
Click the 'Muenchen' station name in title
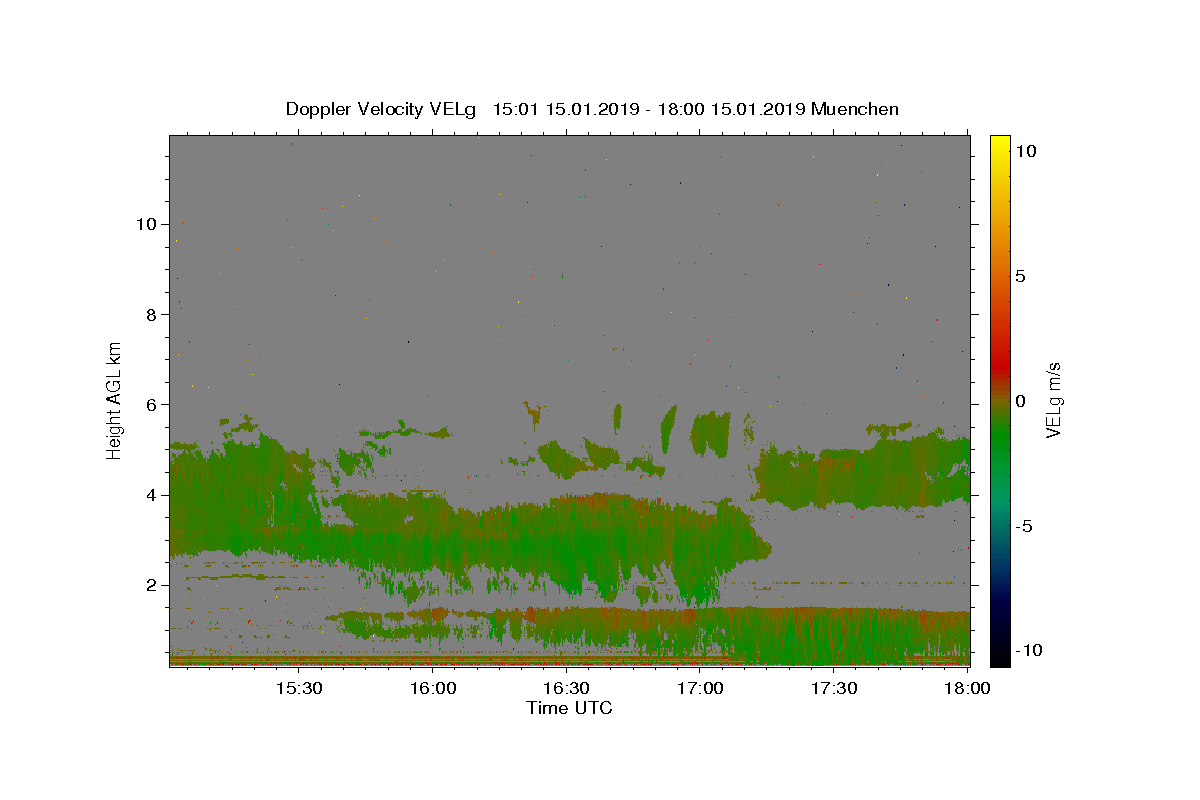pyautogui.click(x=855, y=109)
